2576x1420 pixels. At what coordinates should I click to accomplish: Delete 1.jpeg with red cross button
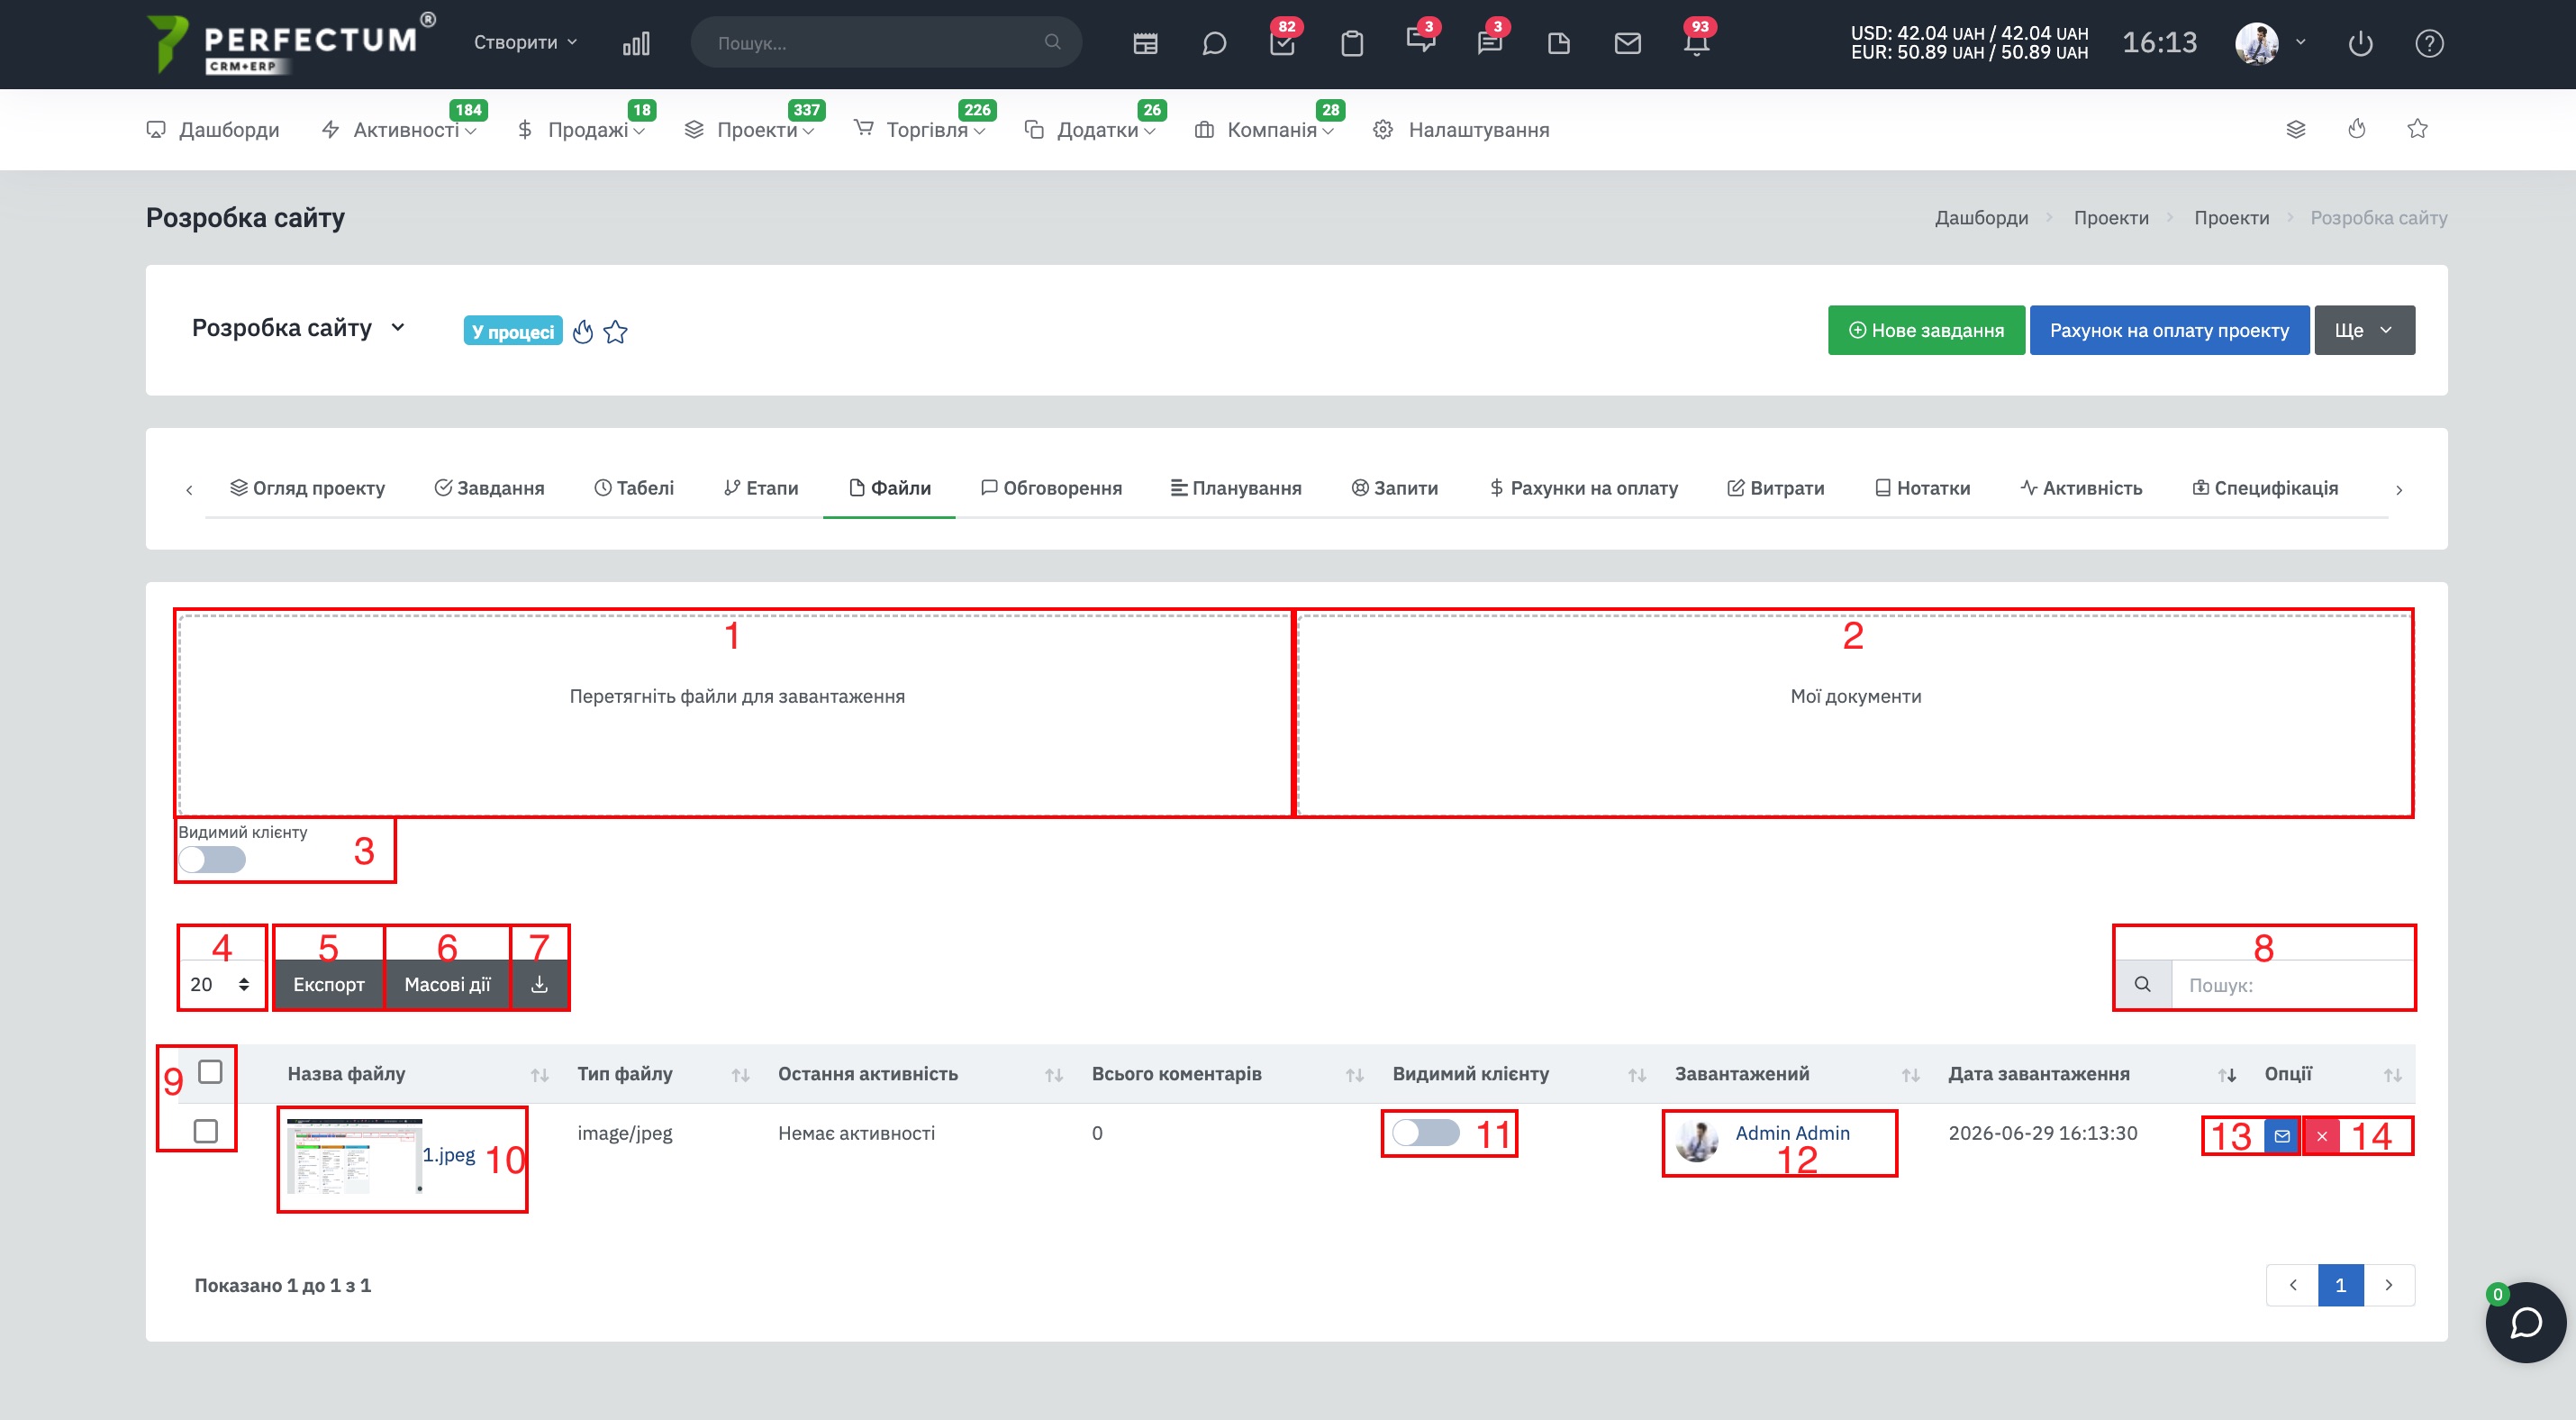2322,1136
